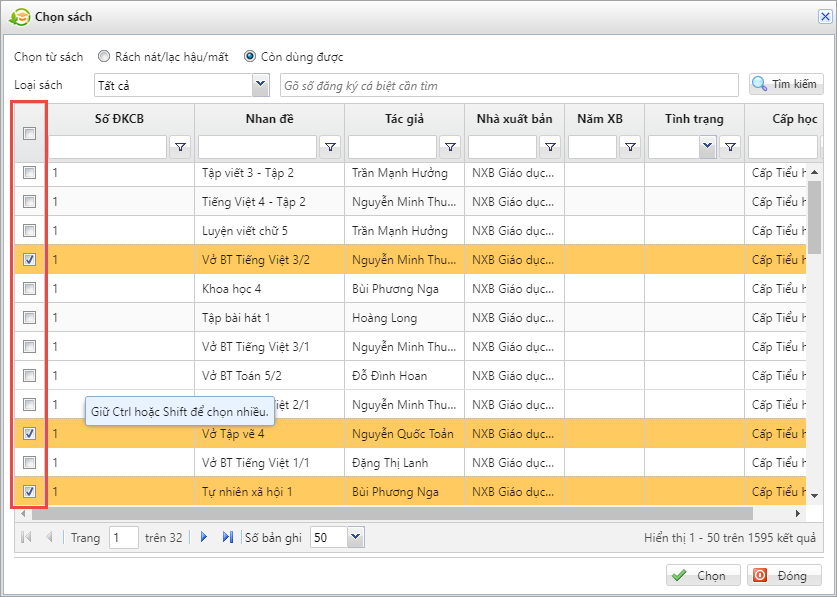The width and height of the screenshot is (837, 597).
Task: Select Còn dùng được radio option
Action: tap(250, 57)
